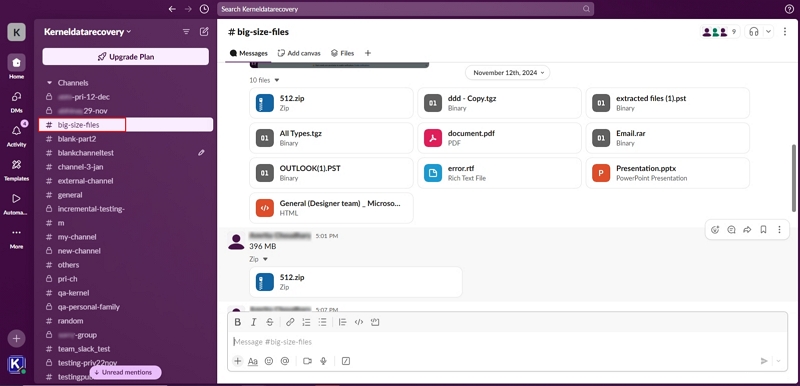800x386 pixels.
Task: Open the November 12th, 2024 date dropdown
Action: 508,73
